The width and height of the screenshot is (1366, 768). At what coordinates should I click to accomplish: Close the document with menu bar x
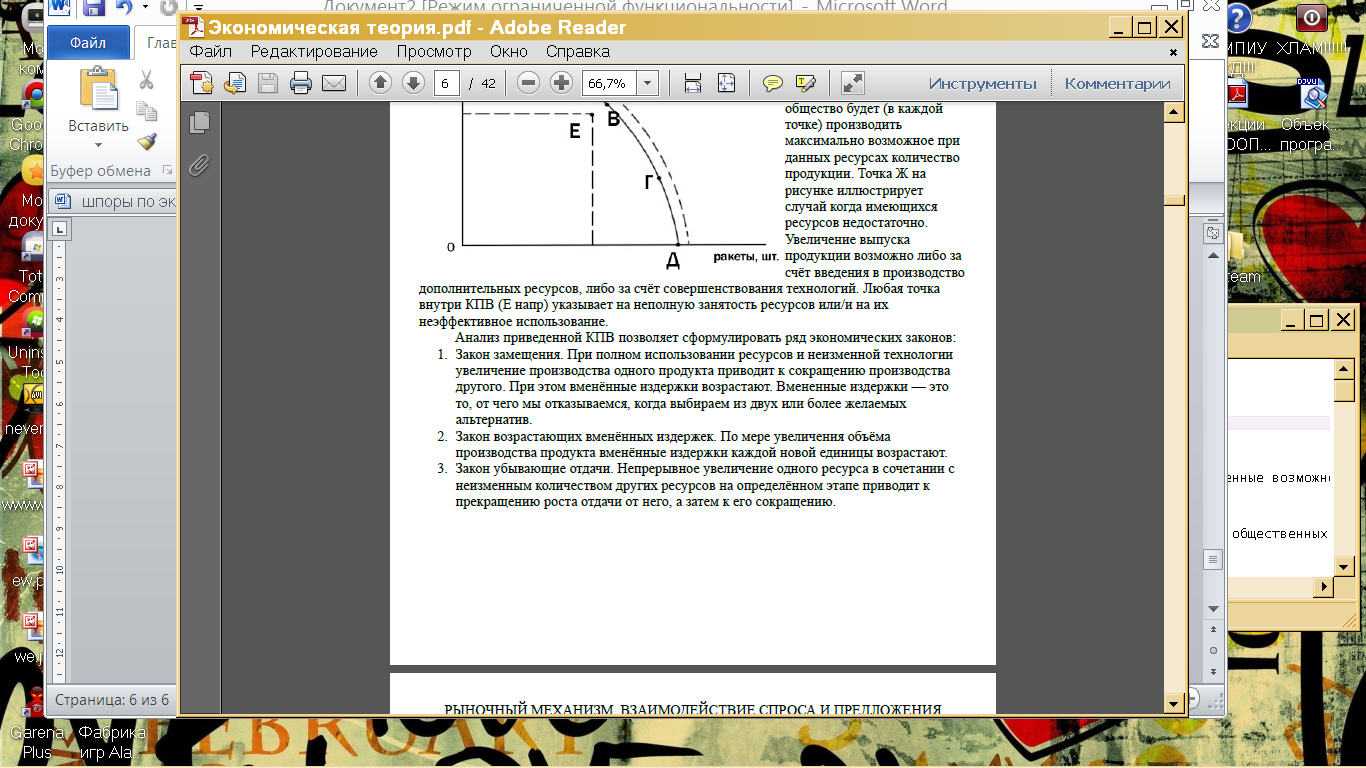pos(1174,52)
